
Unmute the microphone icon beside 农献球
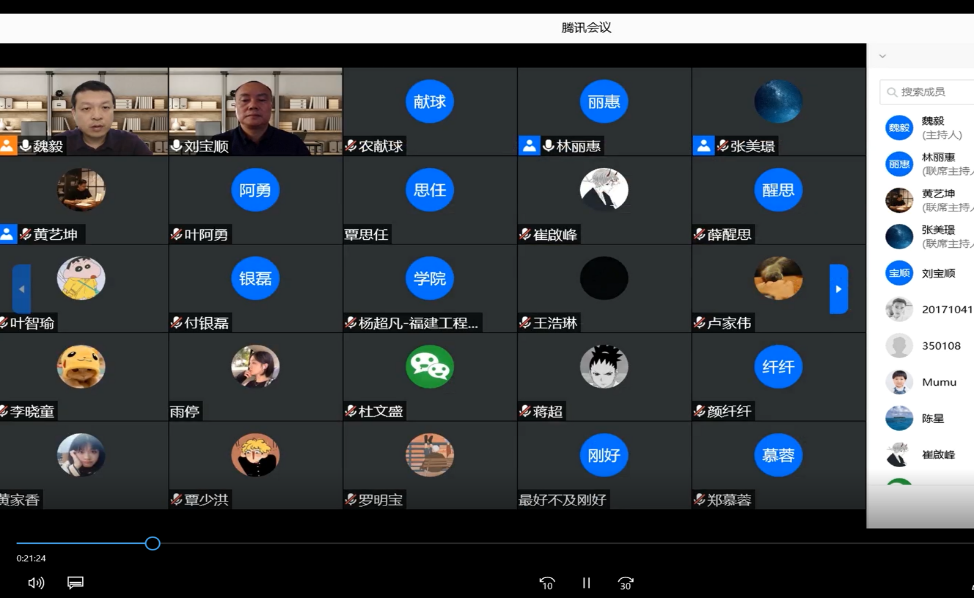click(351, 146)
